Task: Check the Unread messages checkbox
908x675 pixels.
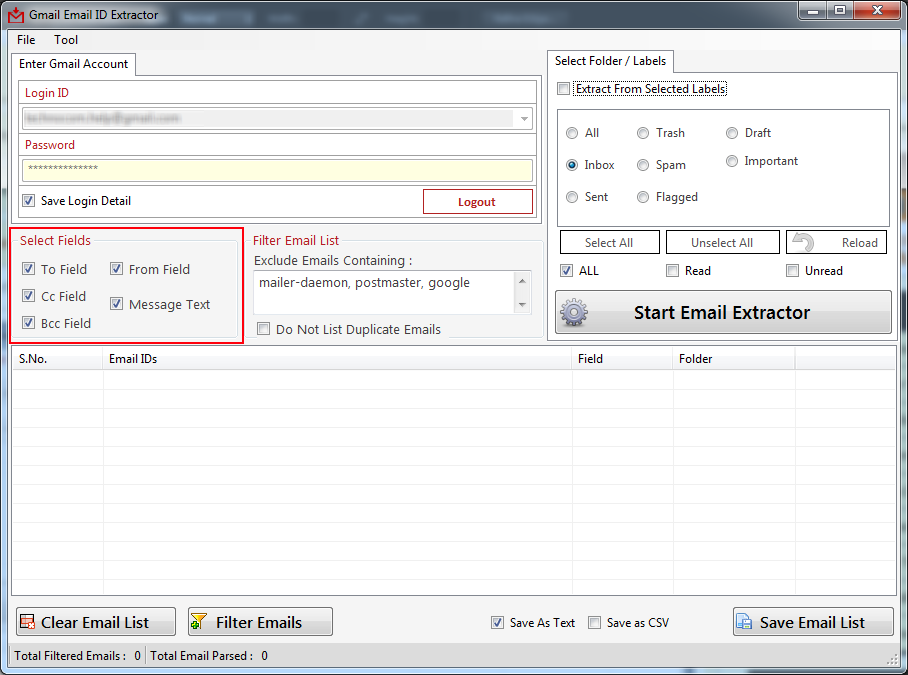Action: [792, 270]
